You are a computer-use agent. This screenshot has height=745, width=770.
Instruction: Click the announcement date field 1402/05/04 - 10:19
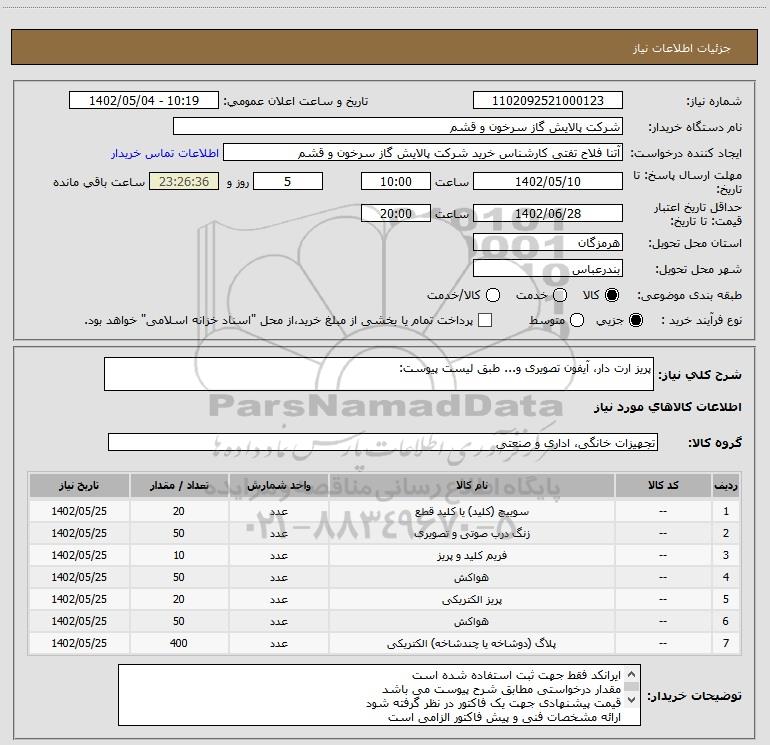[143, 101]
